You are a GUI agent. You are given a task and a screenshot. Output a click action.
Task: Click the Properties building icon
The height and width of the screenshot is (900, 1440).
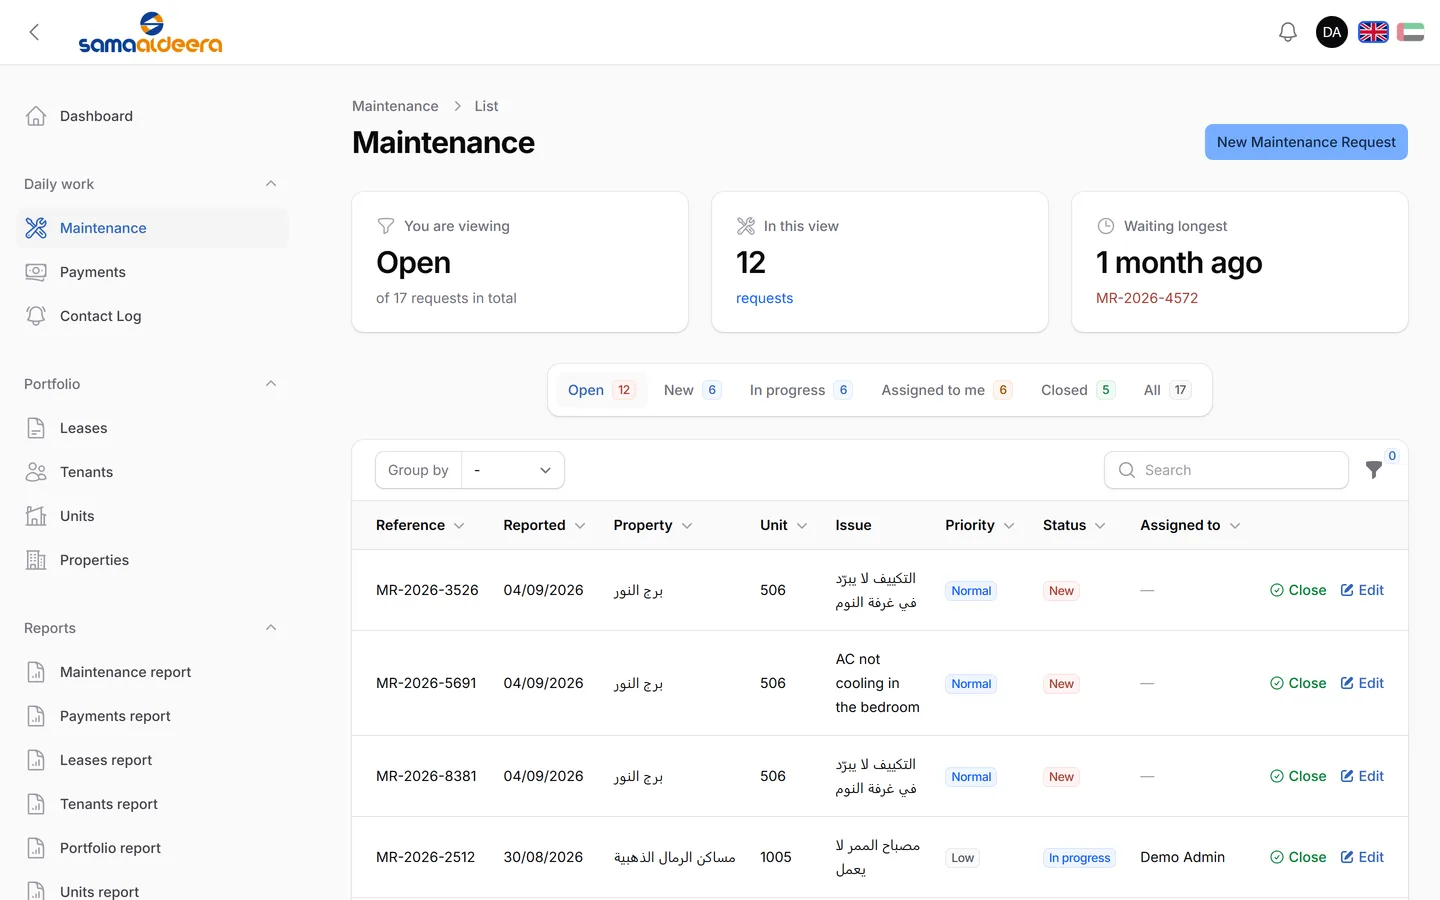pos(36,560)
